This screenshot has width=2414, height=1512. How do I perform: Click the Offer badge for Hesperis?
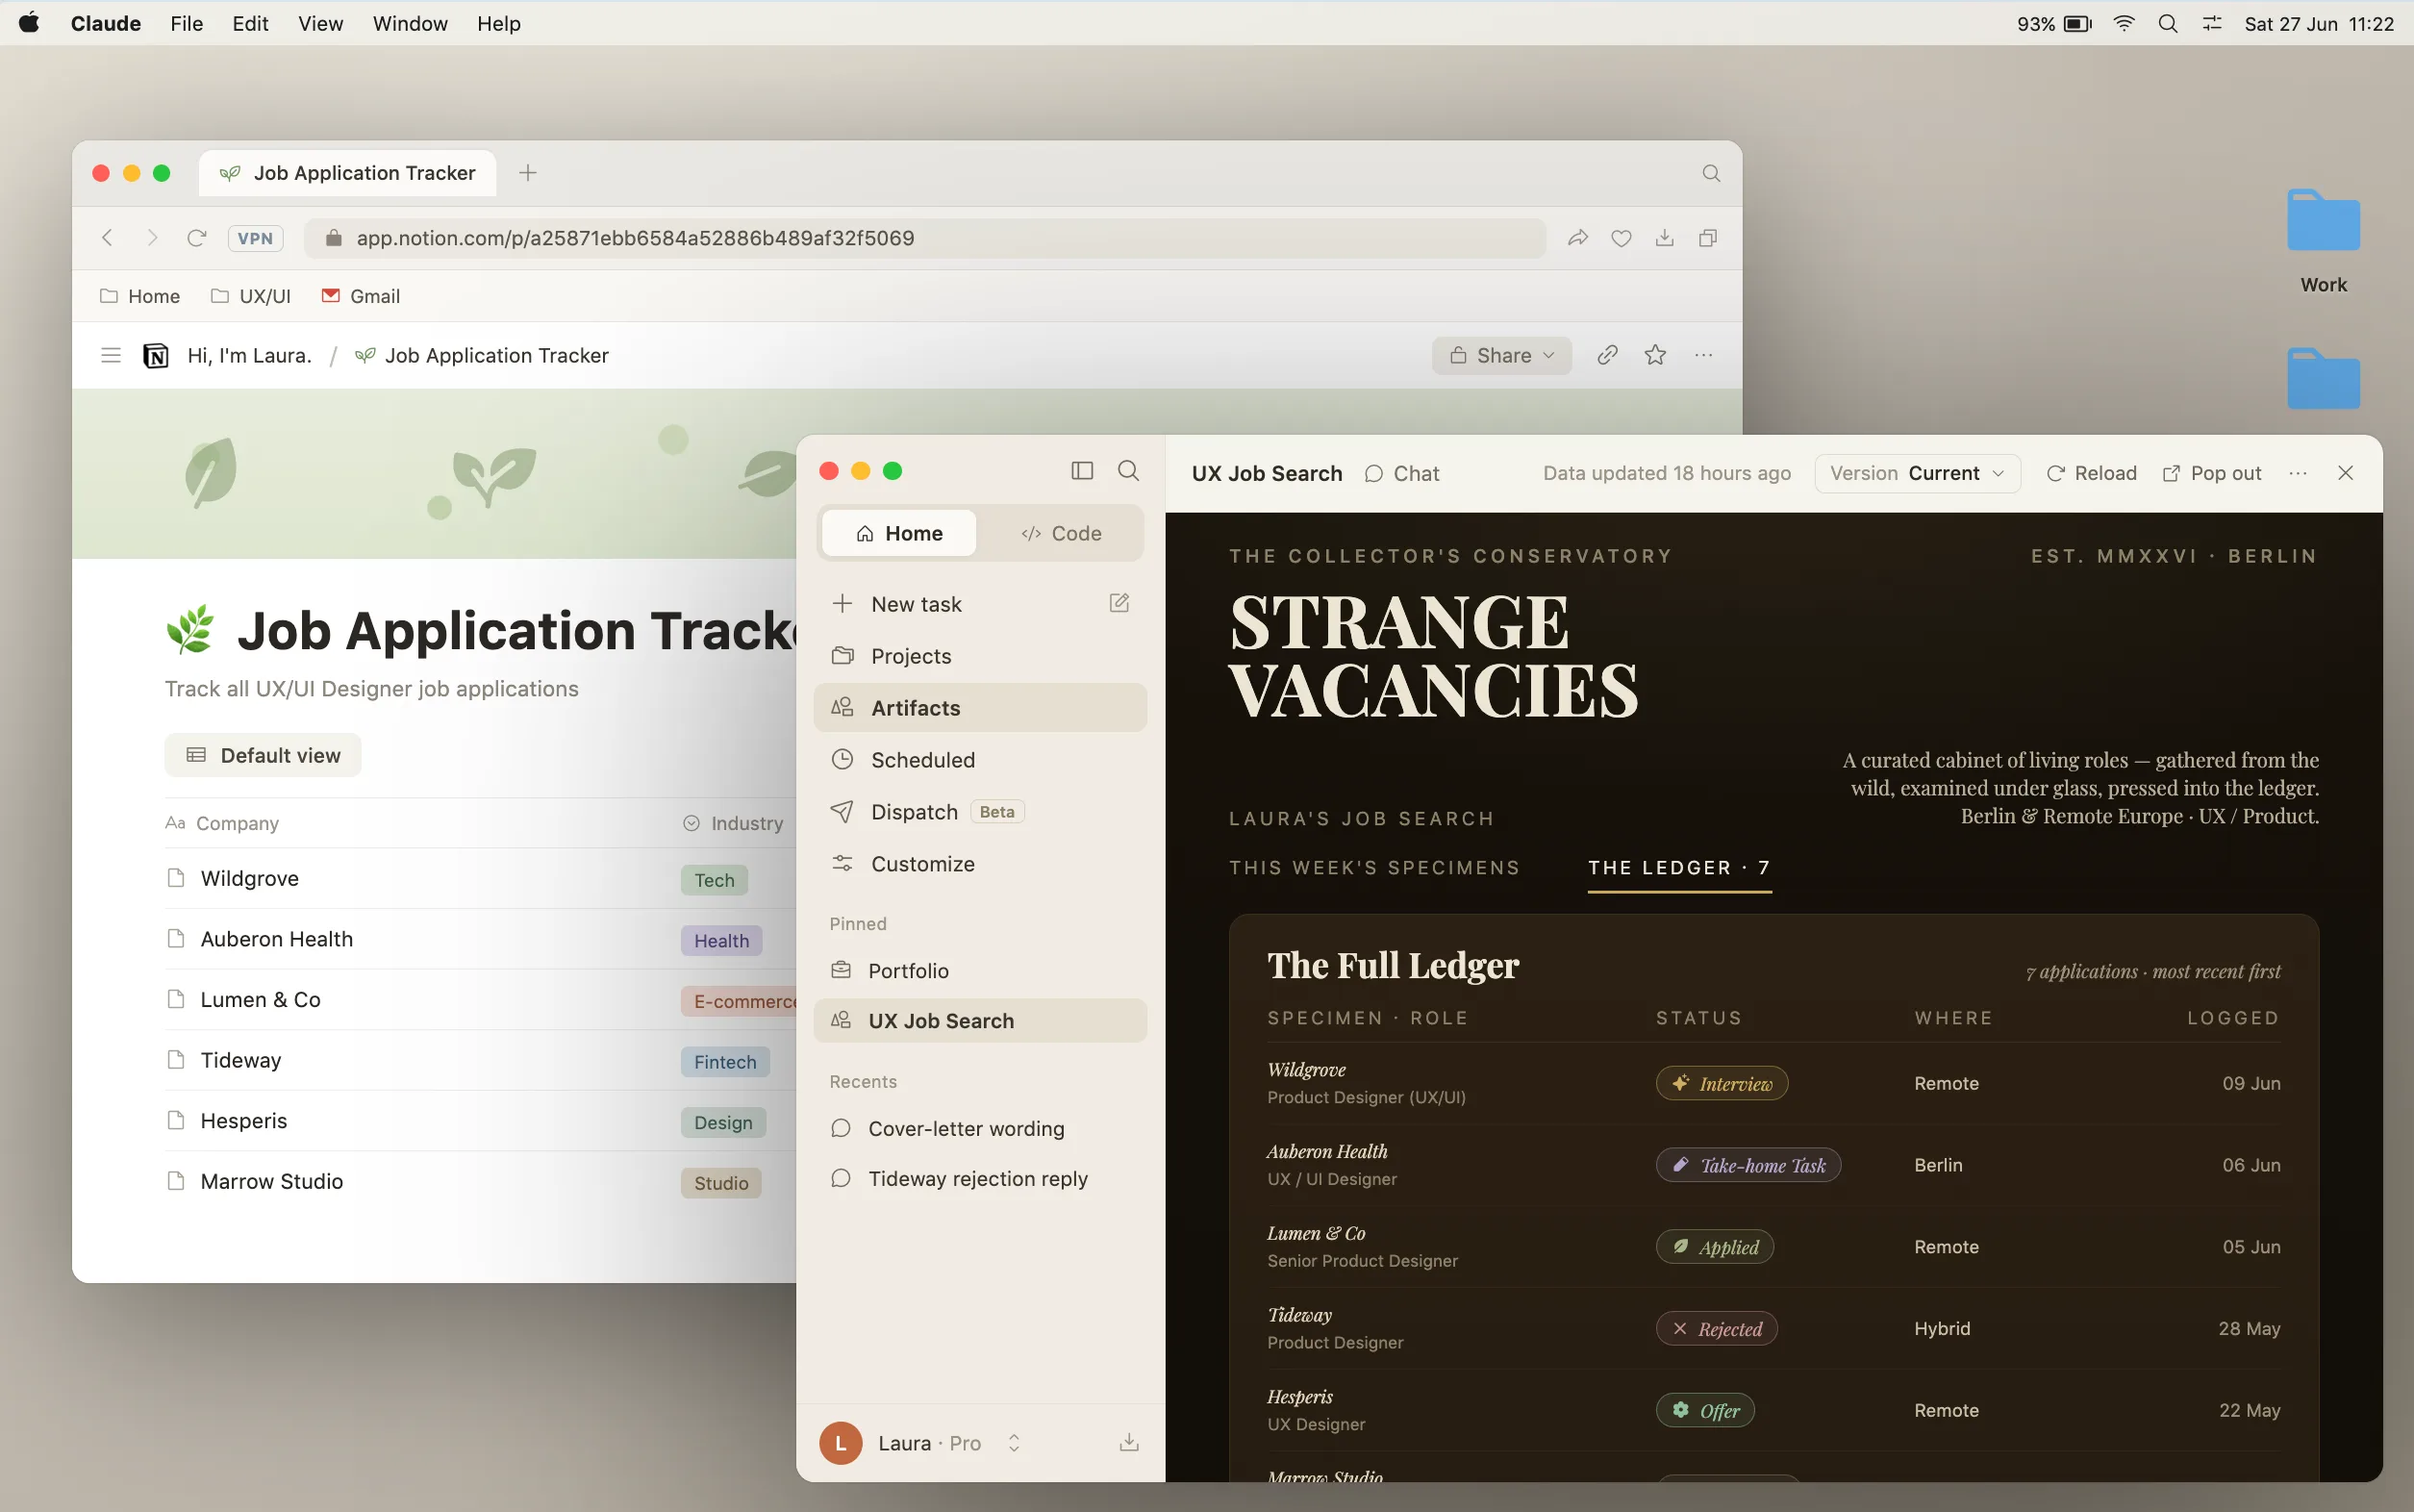pyautogui.click(x=1705, y=1411)
